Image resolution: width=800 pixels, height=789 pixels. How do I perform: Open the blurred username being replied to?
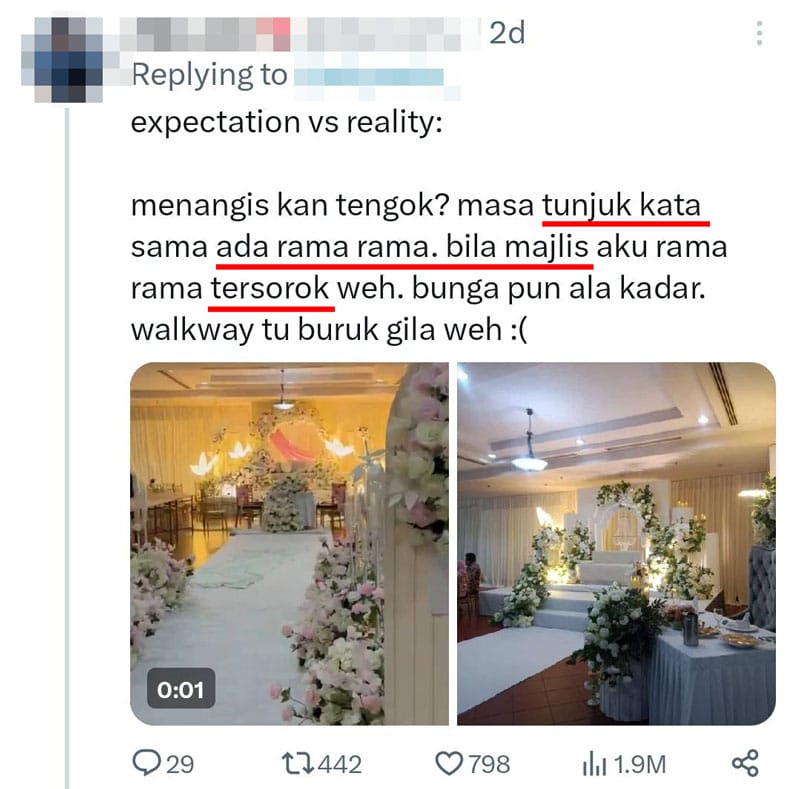tap(369, 77)
